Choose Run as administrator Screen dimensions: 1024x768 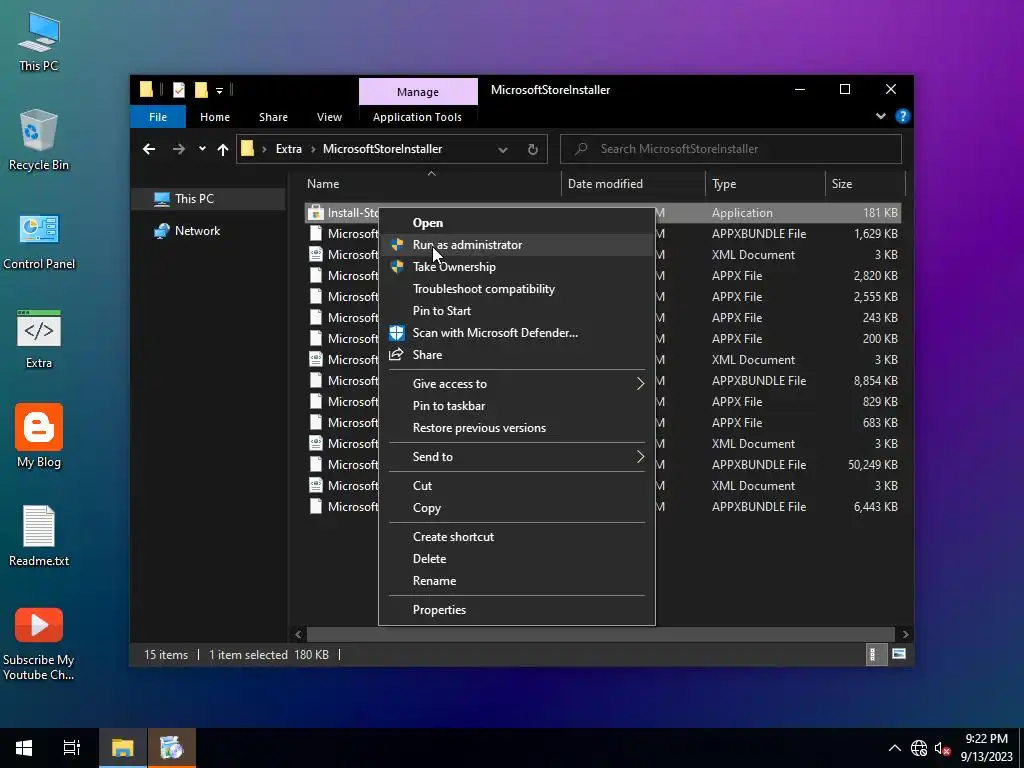coord(517,245)
